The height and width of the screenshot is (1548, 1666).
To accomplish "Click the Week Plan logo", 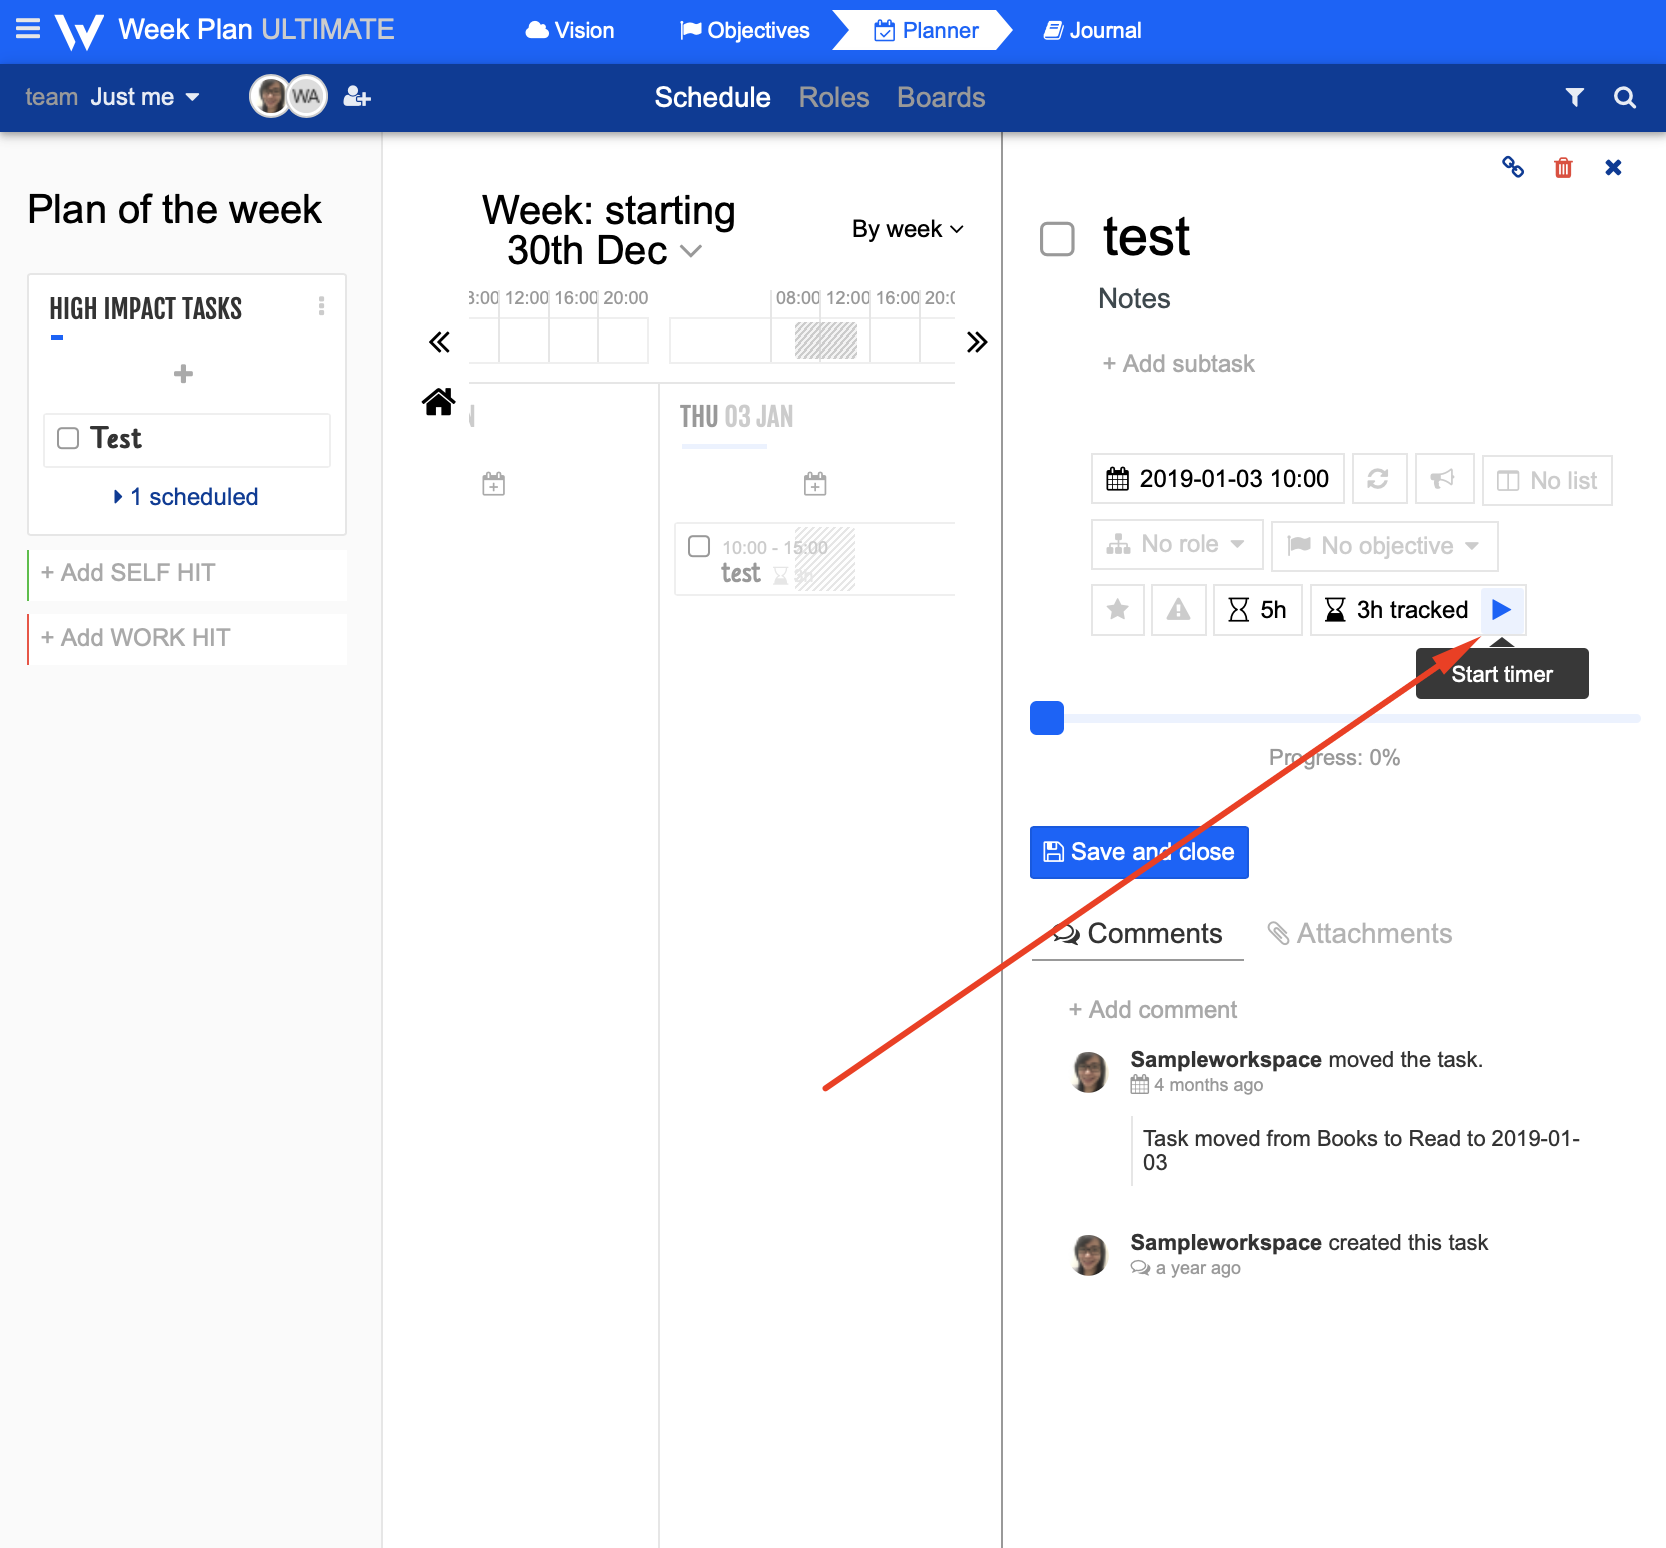I will click(79, 31).
